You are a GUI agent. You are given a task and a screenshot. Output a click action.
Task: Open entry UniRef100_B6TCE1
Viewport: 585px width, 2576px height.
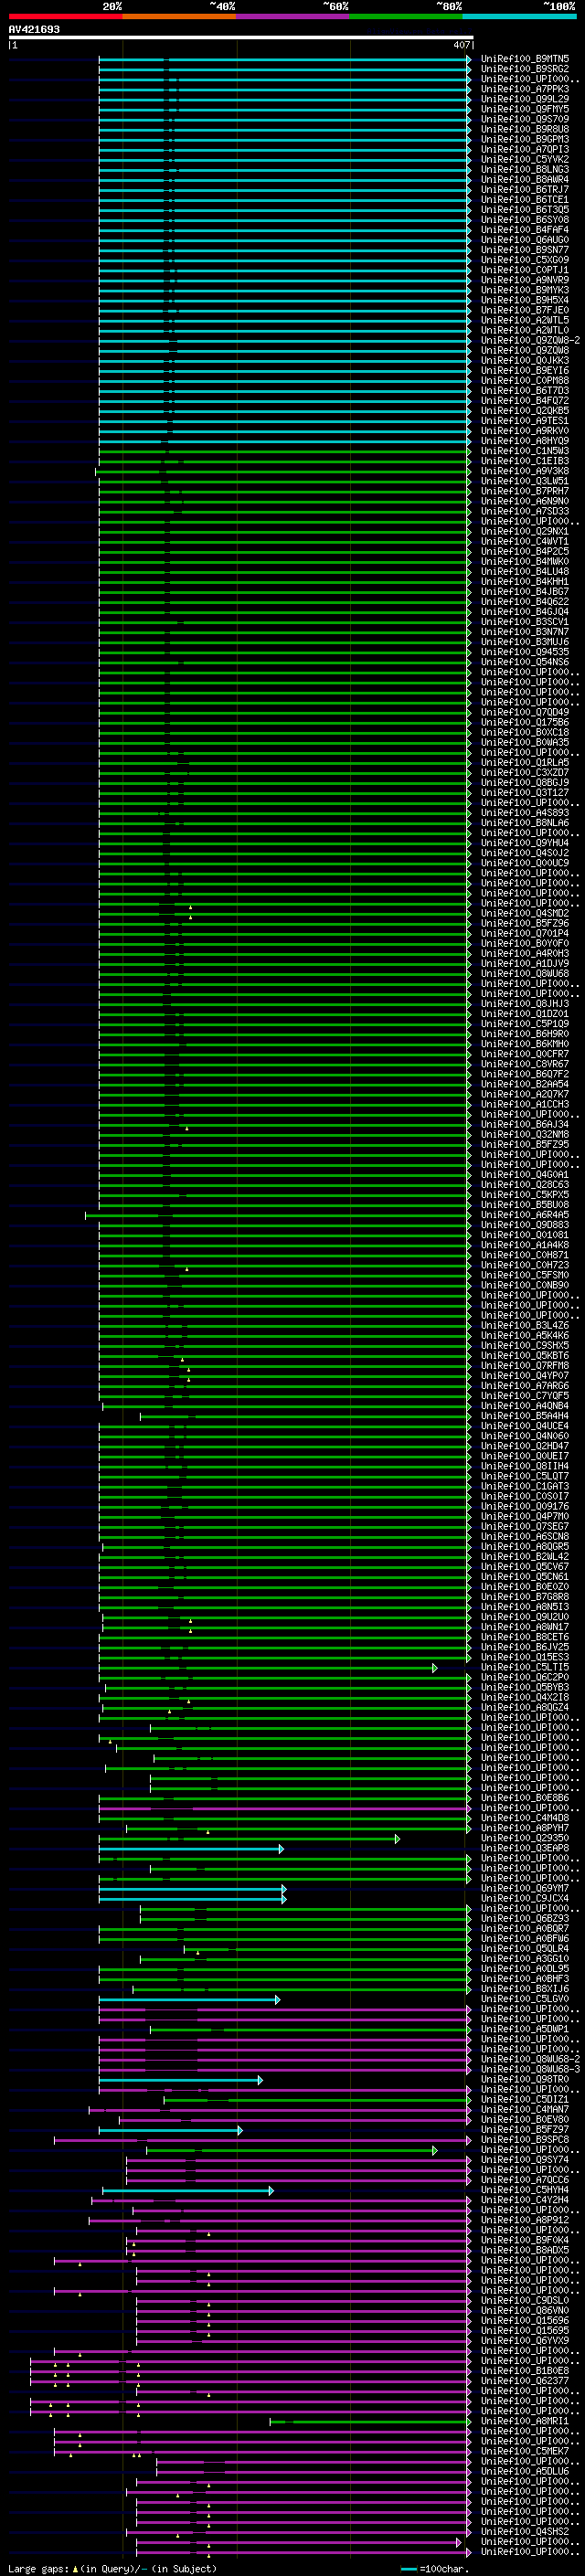coord(525,200)
